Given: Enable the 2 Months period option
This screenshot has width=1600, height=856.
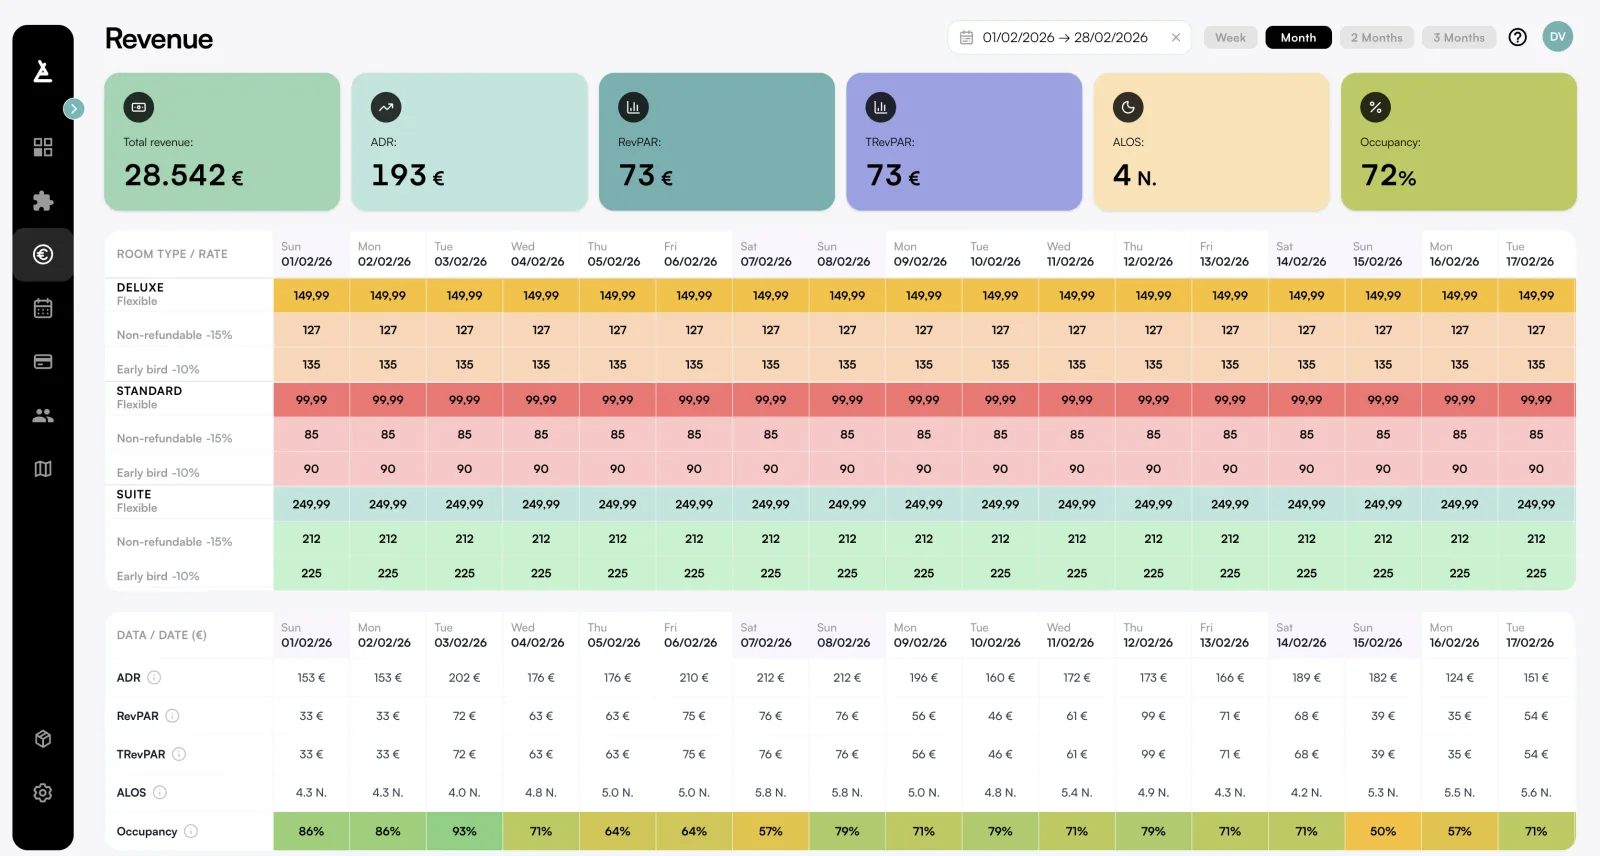Looking at the screenshot, I should click(x=1377, y=37).
